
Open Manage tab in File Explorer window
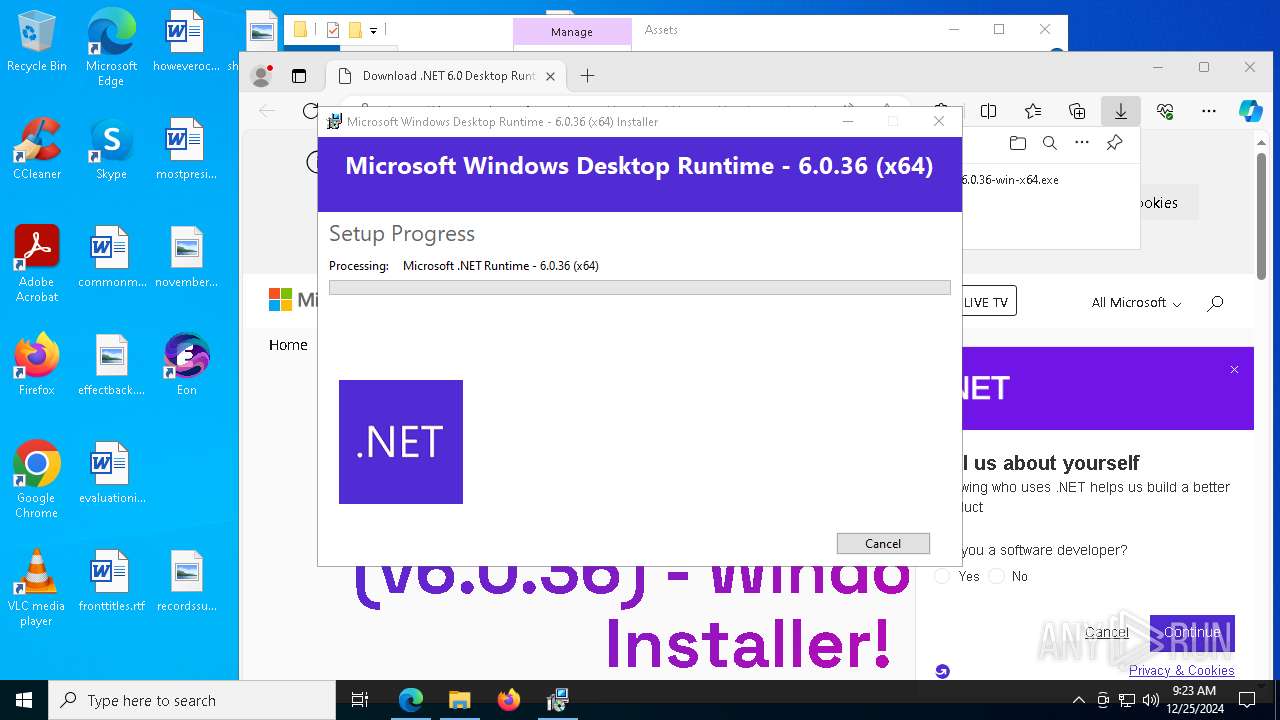tap(572, 32)
